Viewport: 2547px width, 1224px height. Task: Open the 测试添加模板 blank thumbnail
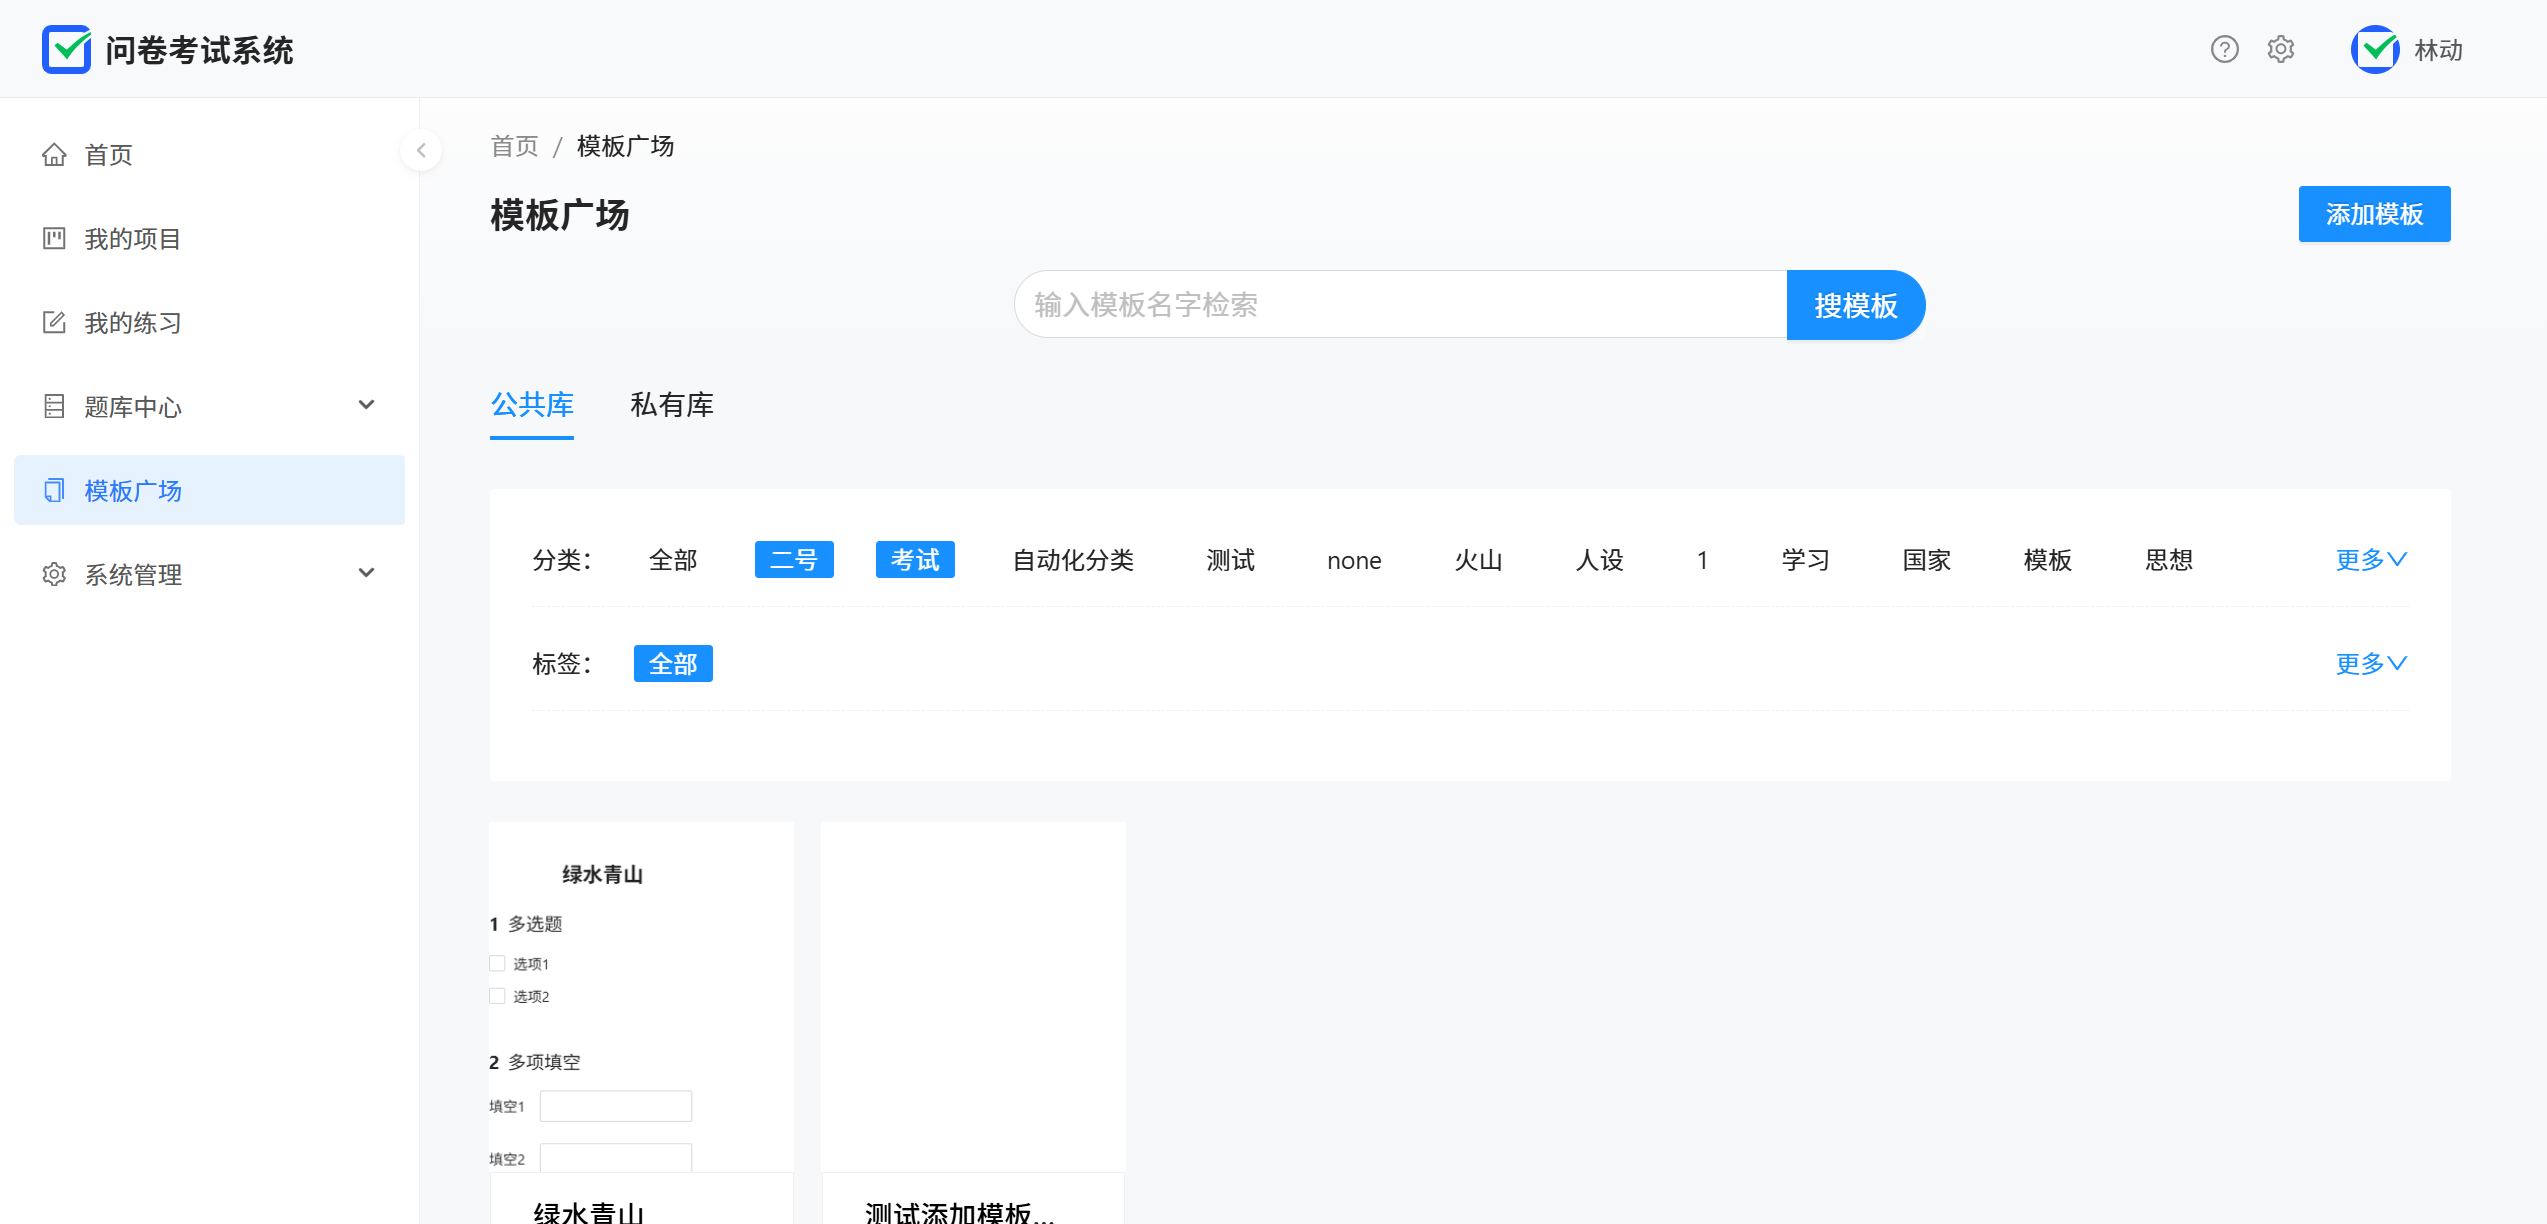[972, 996]
